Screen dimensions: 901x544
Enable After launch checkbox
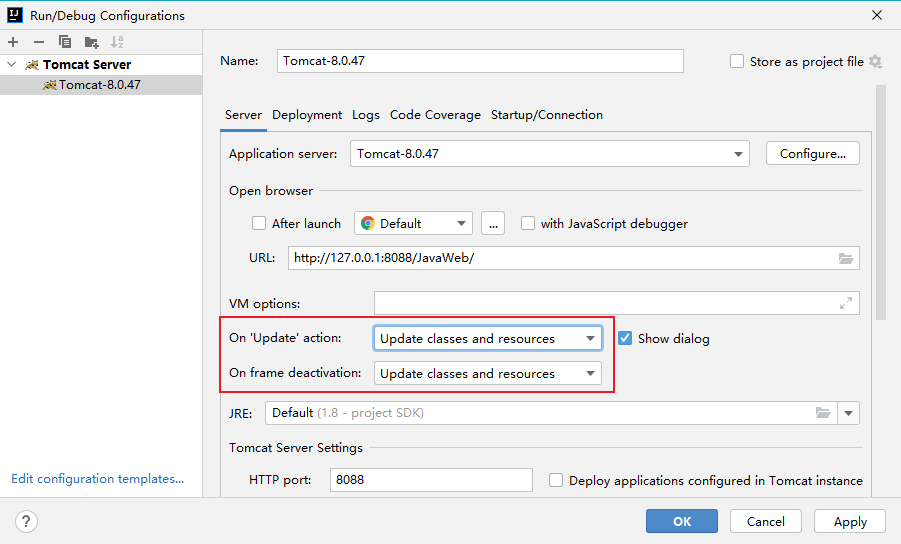[259, 223]
